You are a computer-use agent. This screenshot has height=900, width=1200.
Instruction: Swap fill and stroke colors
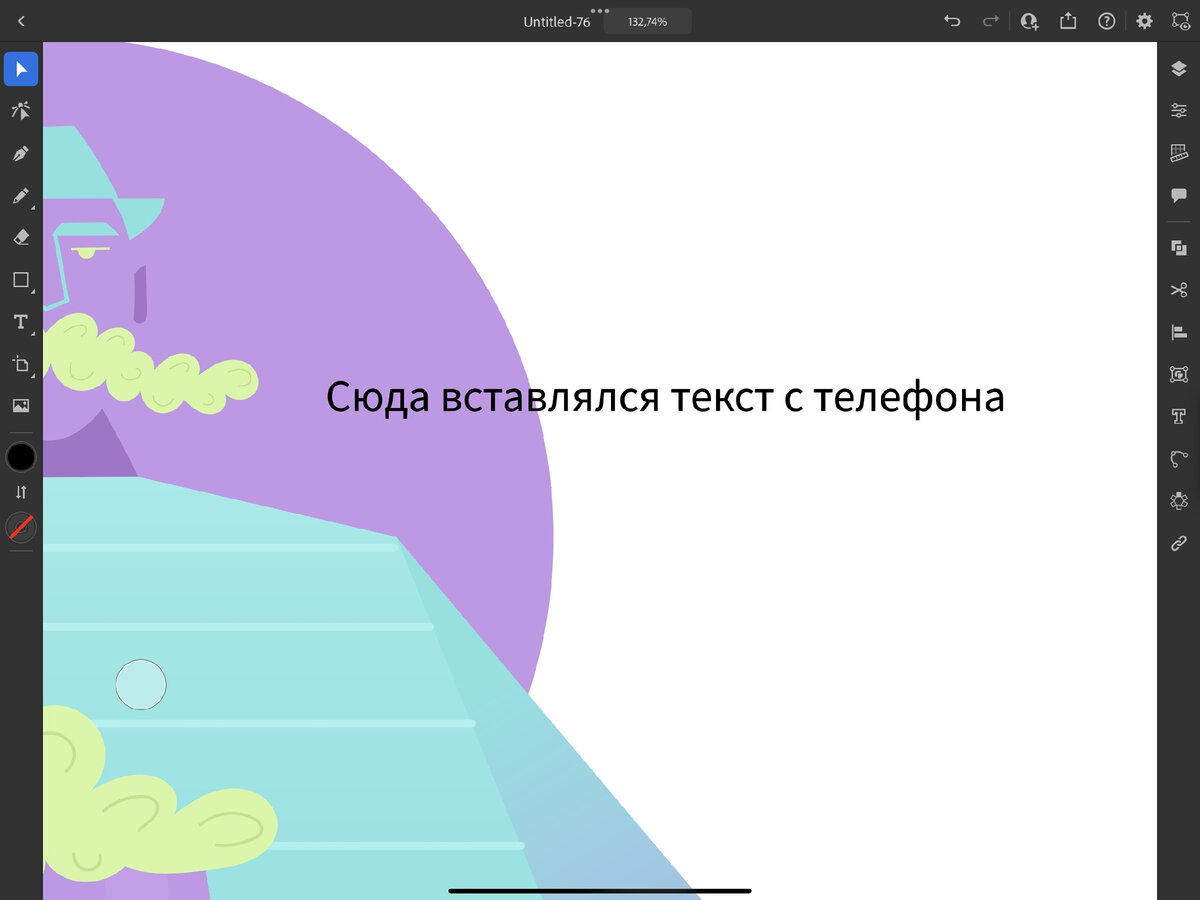tap(21, 492)
